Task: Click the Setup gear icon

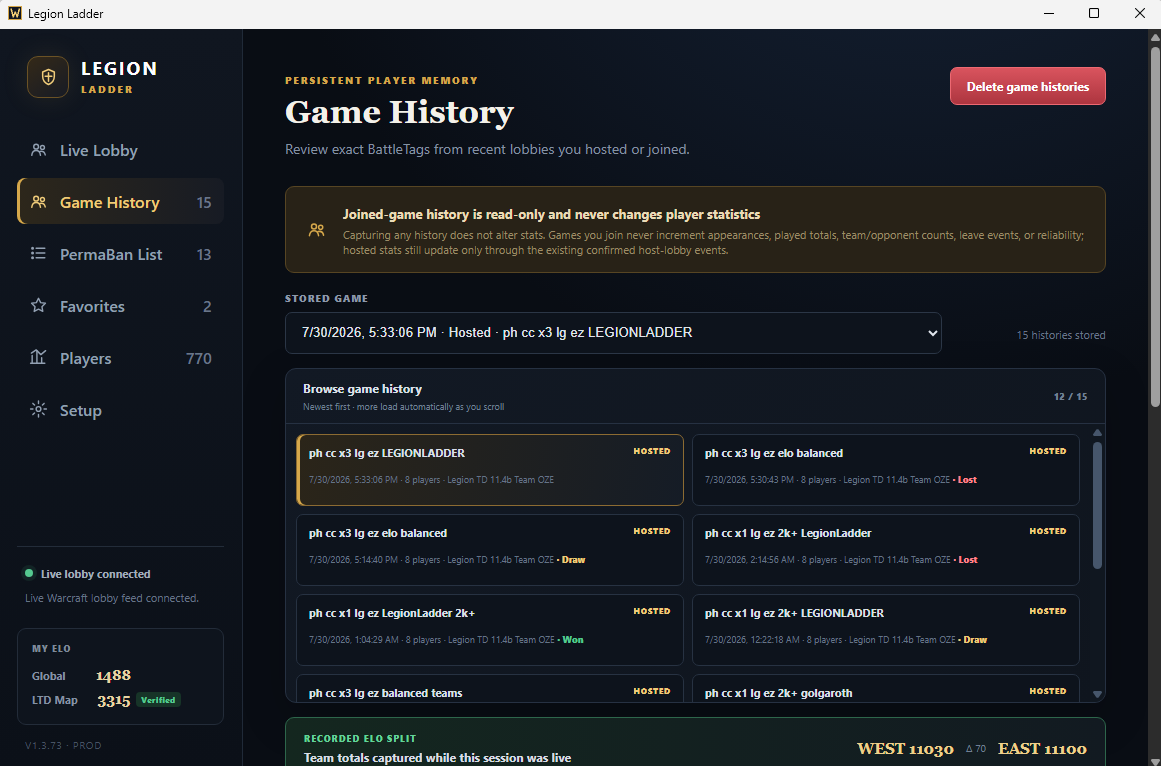Action: point(39,410)
